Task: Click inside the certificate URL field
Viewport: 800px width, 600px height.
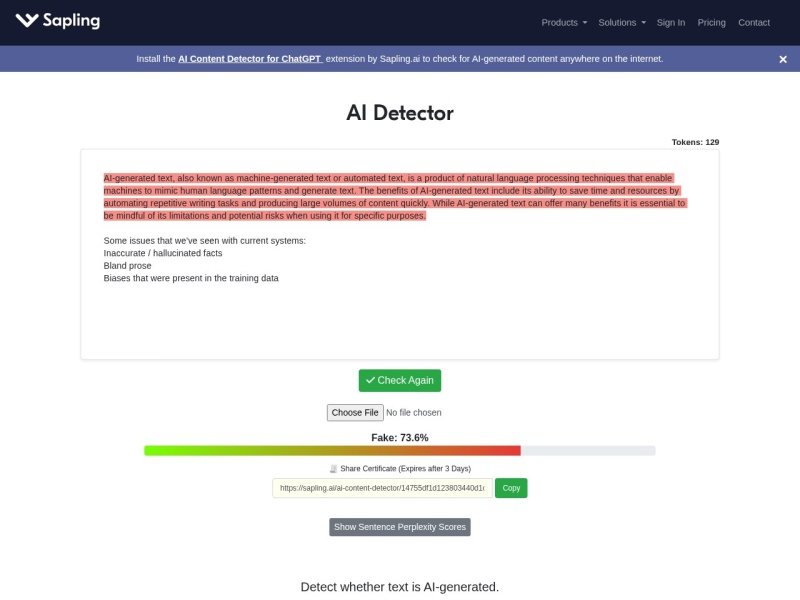Action: [383, 488]
